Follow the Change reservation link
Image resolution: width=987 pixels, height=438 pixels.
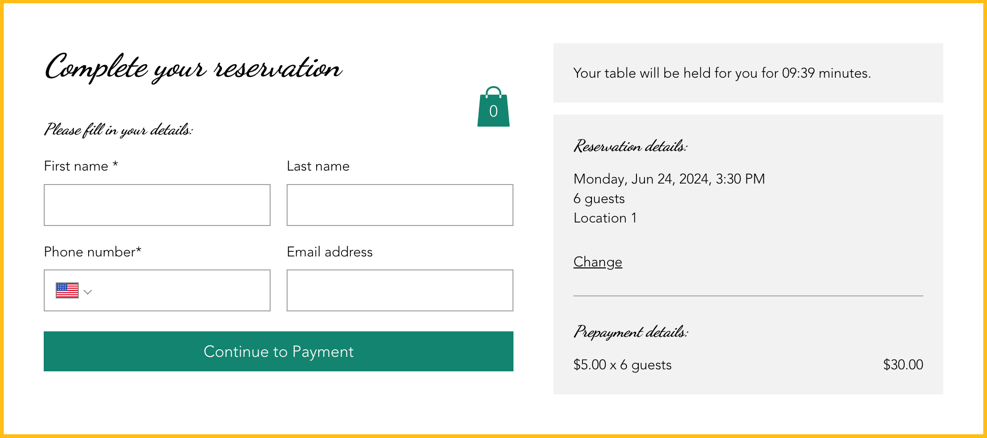597,262
